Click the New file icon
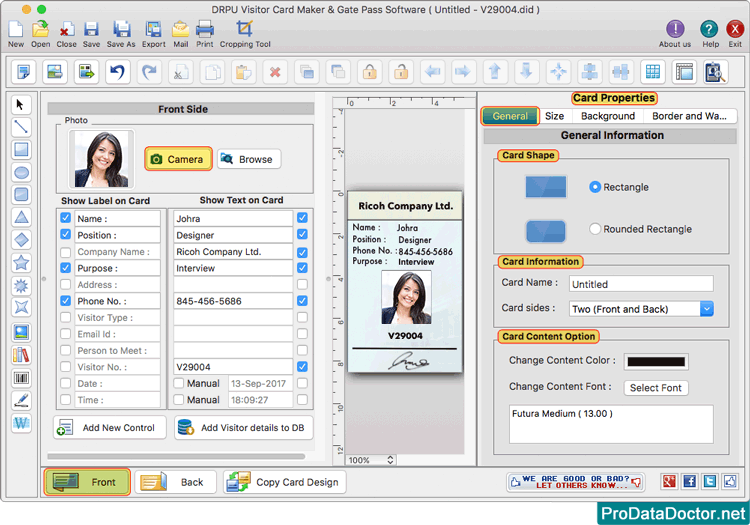The width and height of the screenshot is (750, 525). pyautogui.click(x=15, y=30)
